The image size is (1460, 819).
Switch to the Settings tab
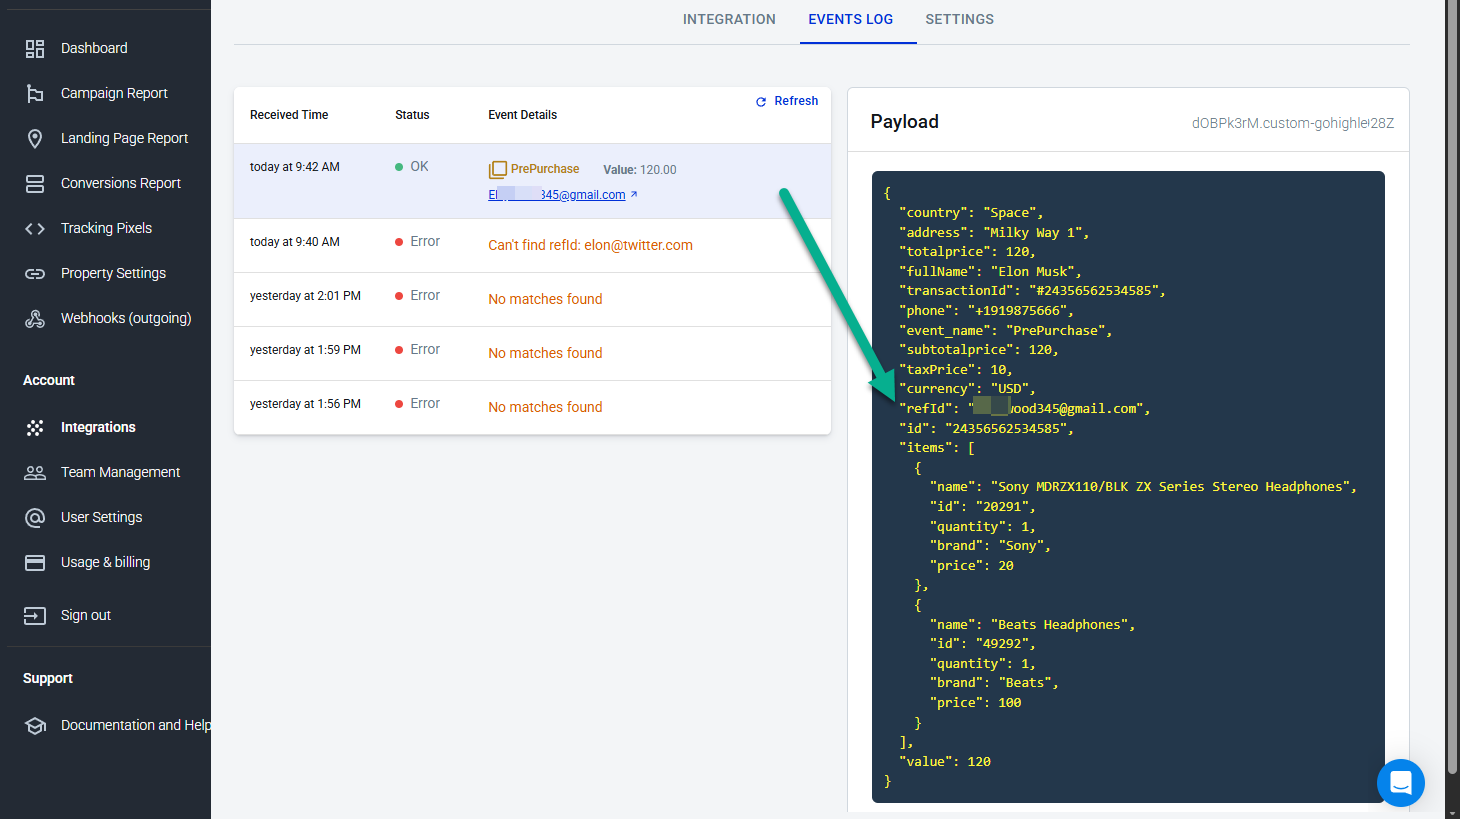click(959, 19)
